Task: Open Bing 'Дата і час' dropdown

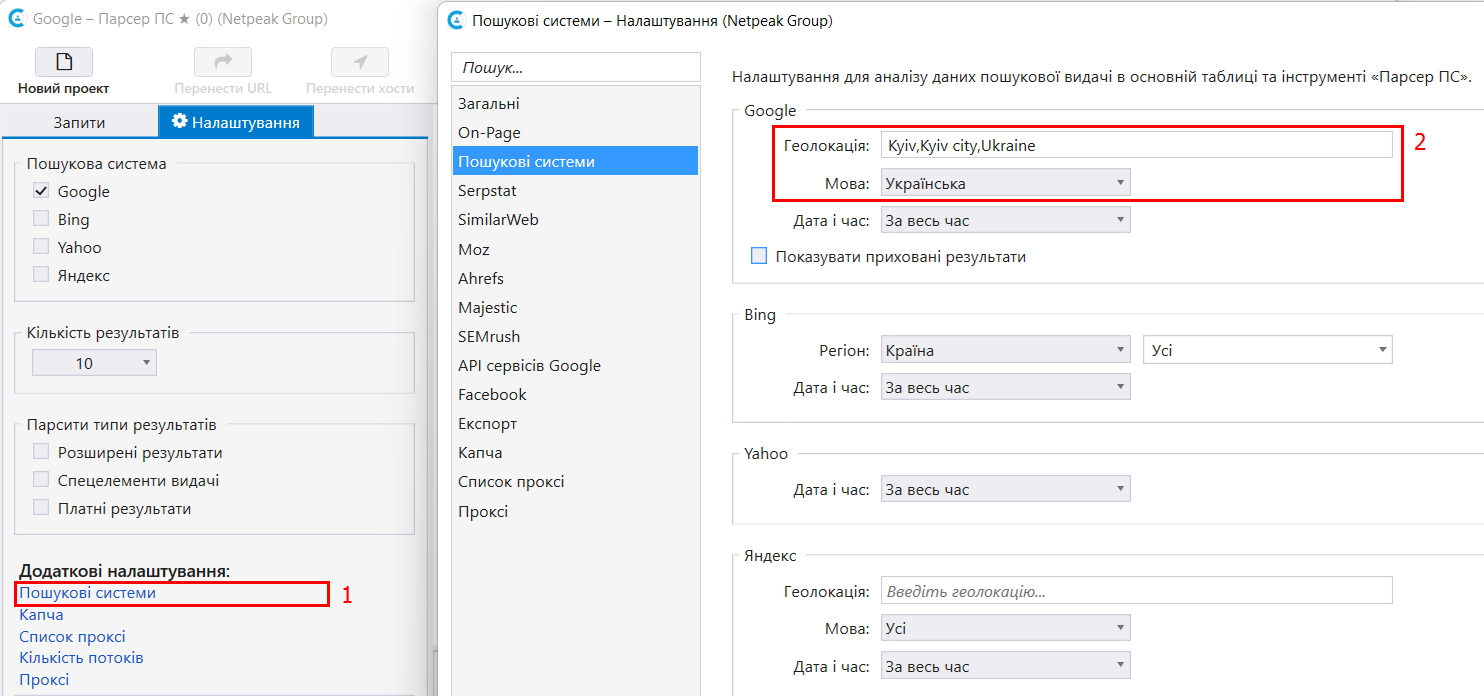Action: [x=1005, y=387]
